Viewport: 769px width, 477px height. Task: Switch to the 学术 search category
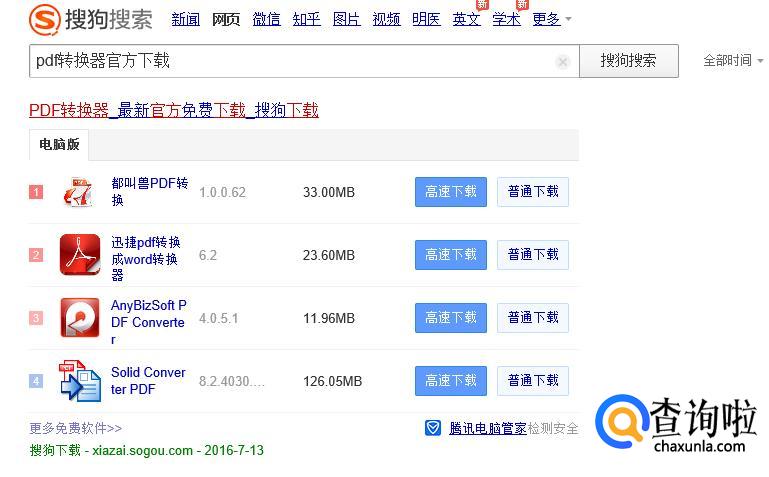coord(506,19)
